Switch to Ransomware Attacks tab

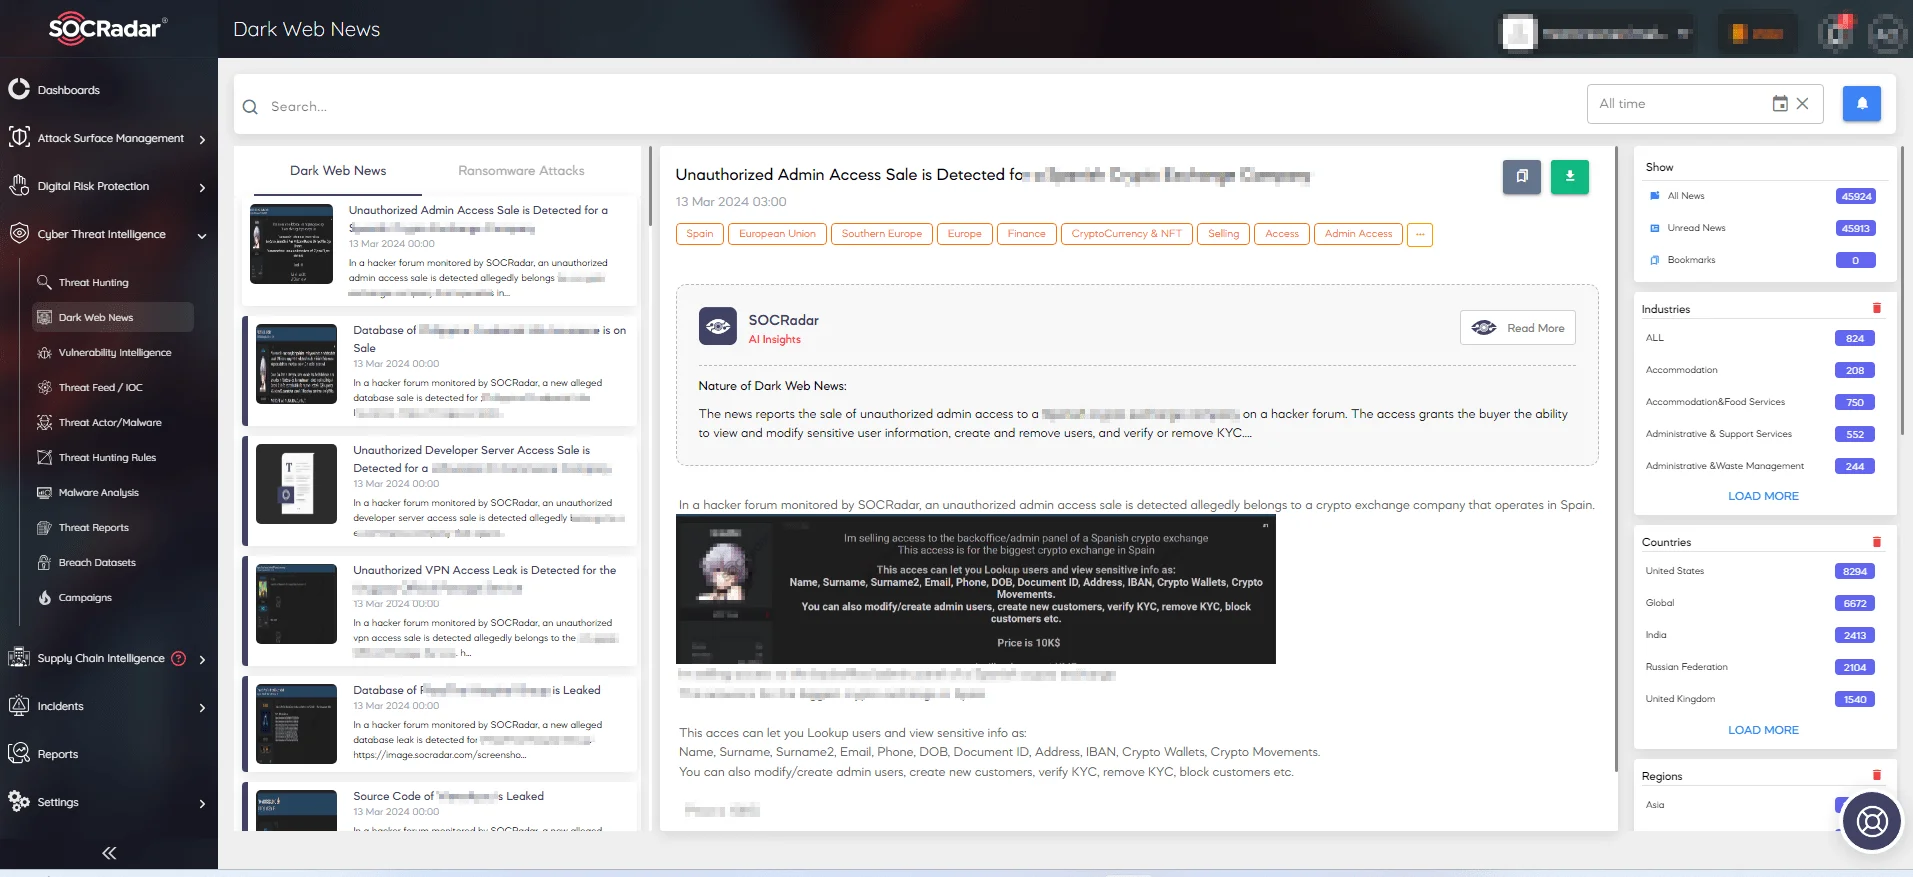[x=521, y=171]
